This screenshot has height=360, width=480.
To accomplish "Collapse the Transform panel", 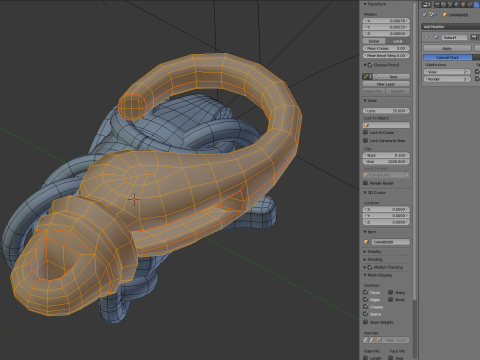I will [365, 4].
